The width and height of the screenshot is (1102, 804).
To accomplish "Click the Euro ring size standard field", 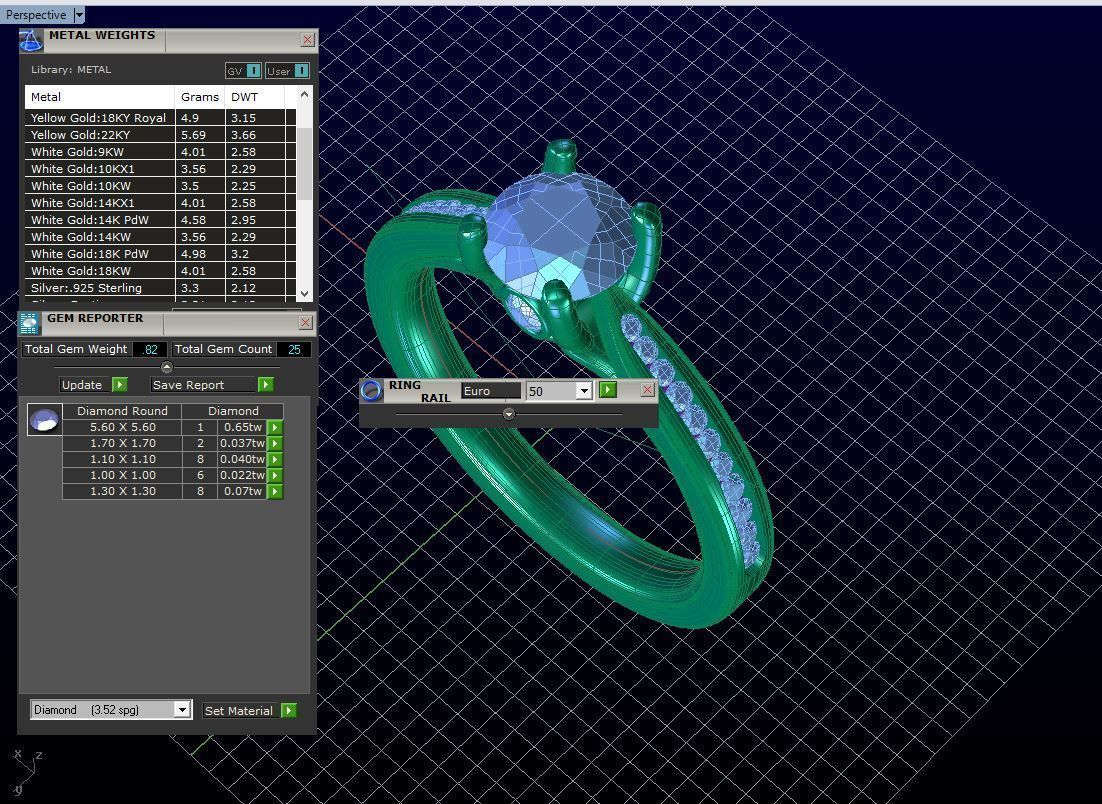I will pyautogui.click(x=491, y=391).
